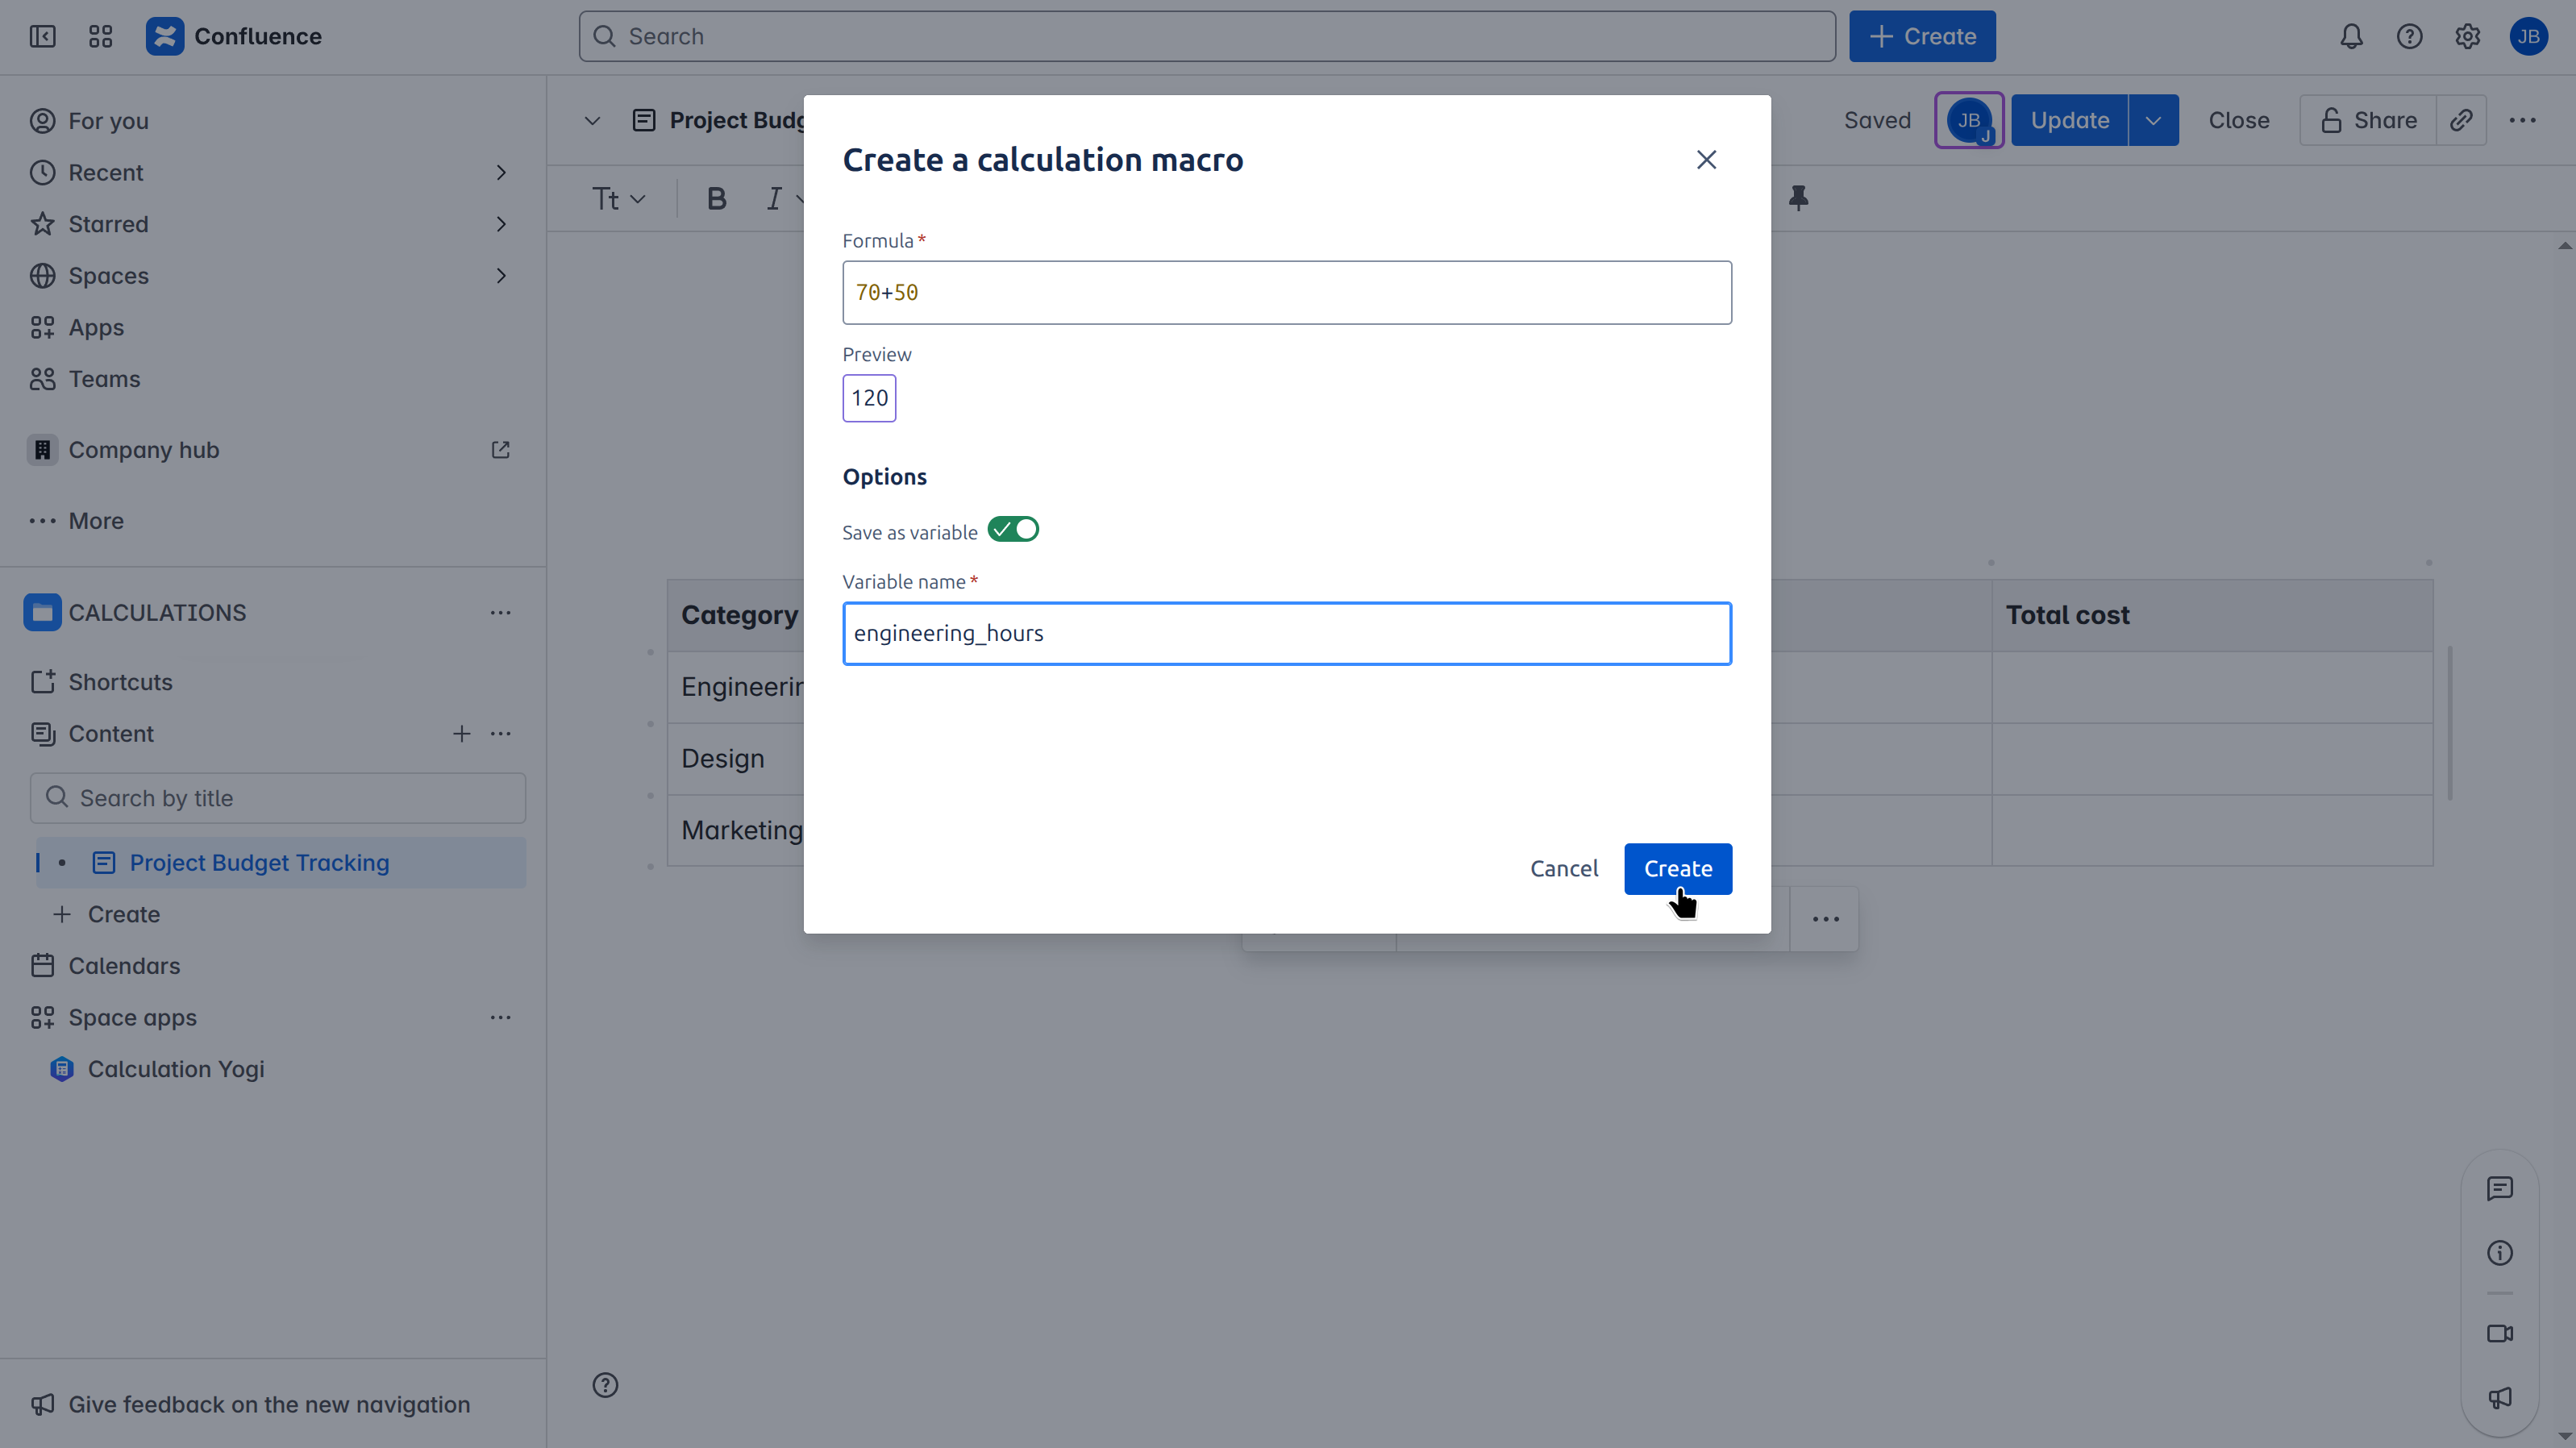Expand the Starred section chevron

(x=501, y=224)
